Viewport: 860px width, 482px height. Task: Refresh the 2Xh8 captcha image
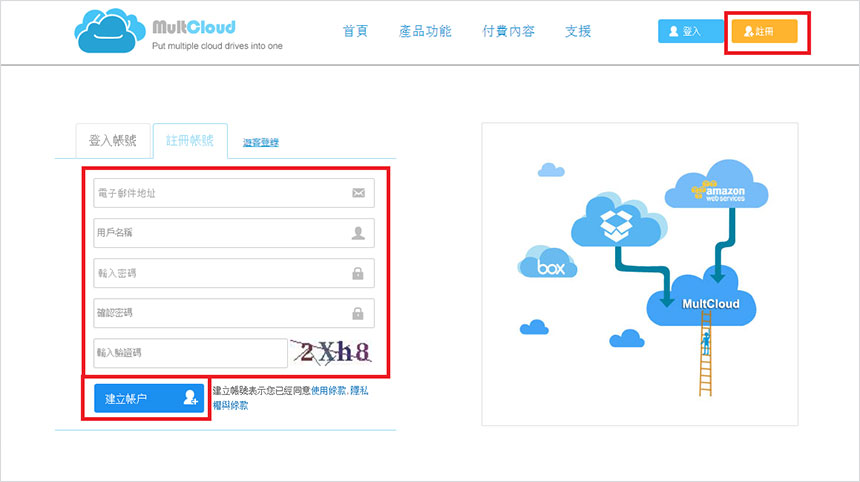point(332,353)
